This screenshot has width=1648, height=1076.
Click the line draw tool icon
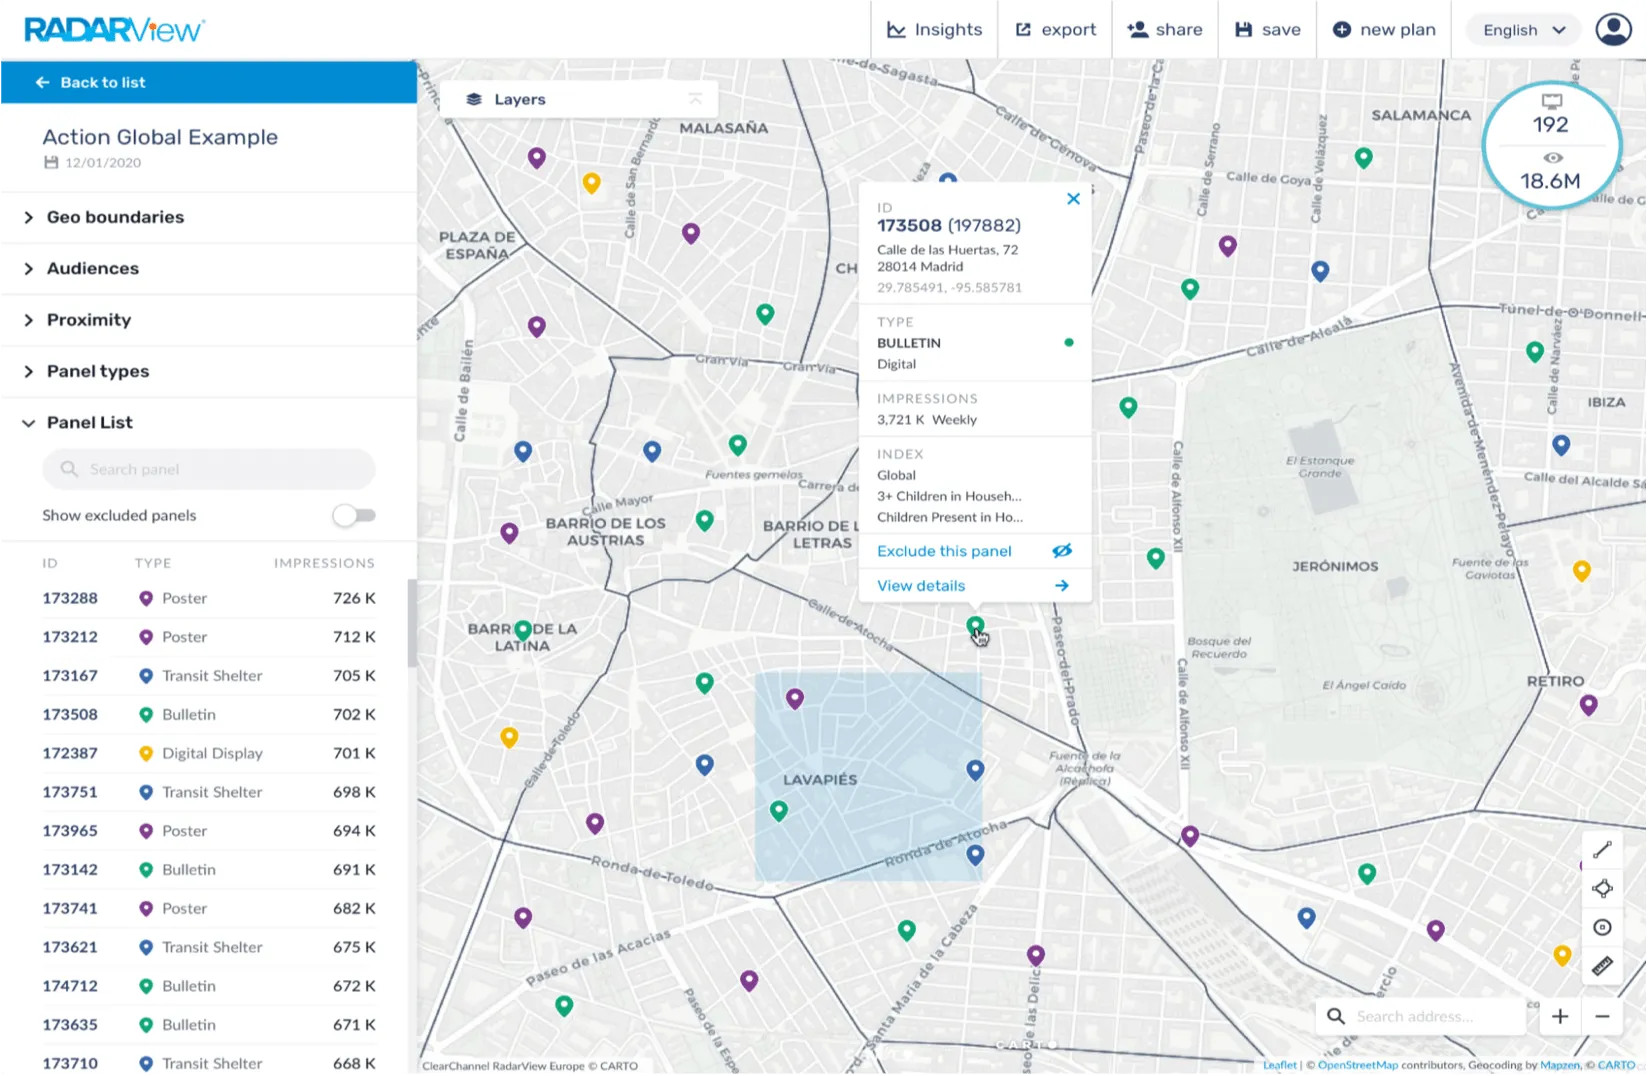coord(1602,849)
